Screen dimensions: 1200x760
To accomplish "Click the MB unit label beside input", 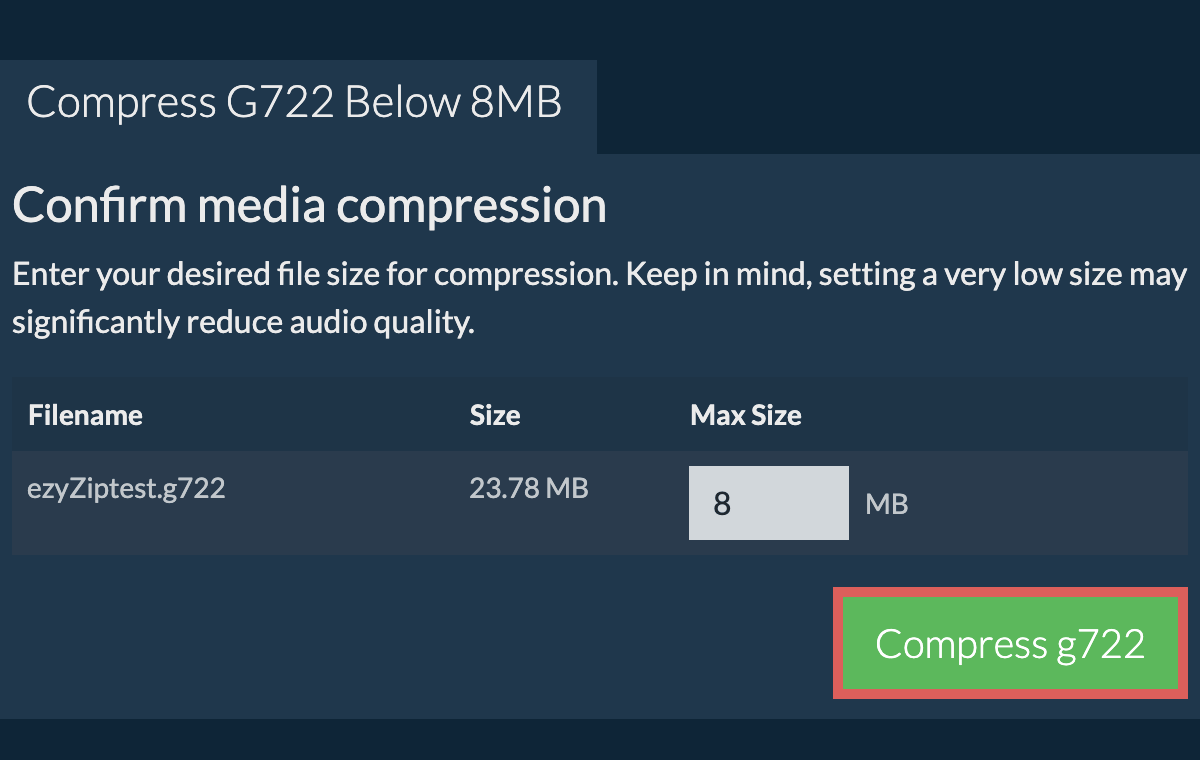I will point(886,504).
